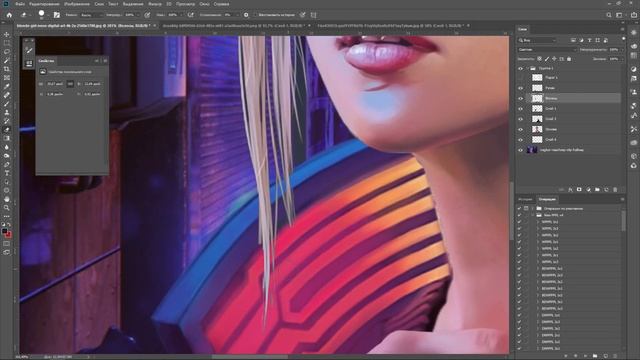Select the Move tool
Image resolution: width=640 pixels, height=360 pixels.
click(x=7, y=34)
